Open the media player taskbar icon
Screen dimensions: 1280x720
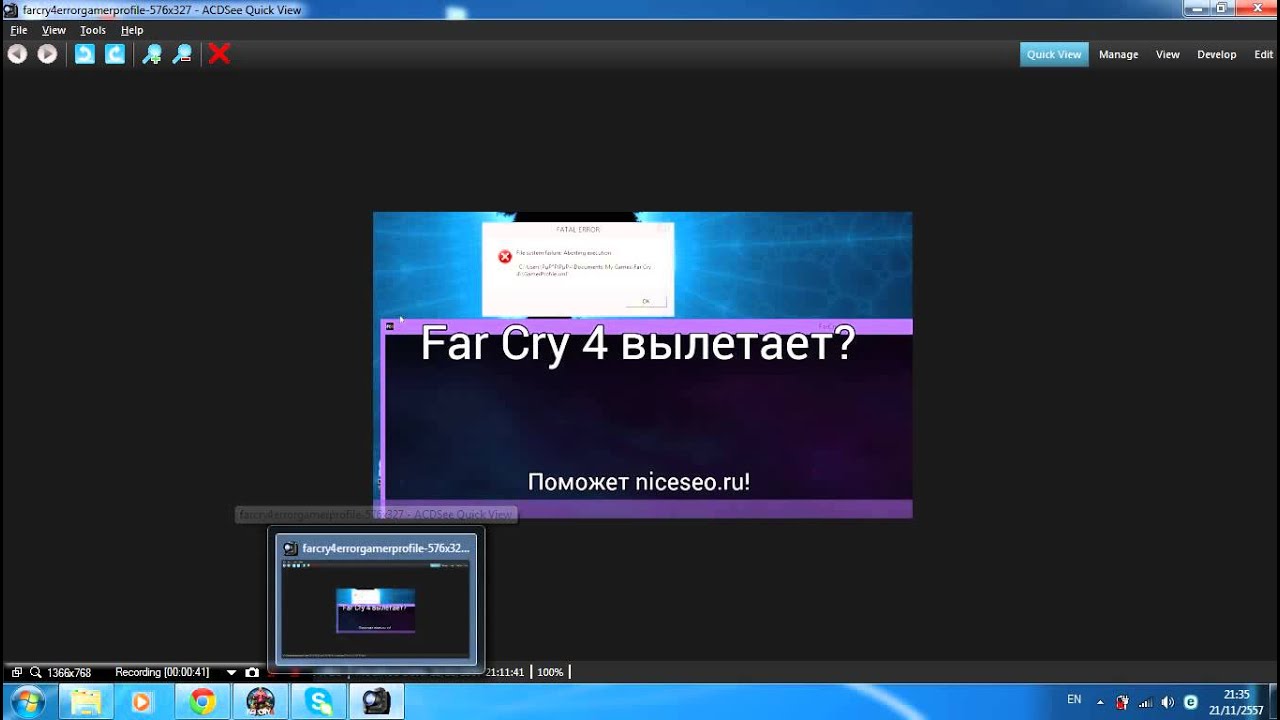point(141,702)
